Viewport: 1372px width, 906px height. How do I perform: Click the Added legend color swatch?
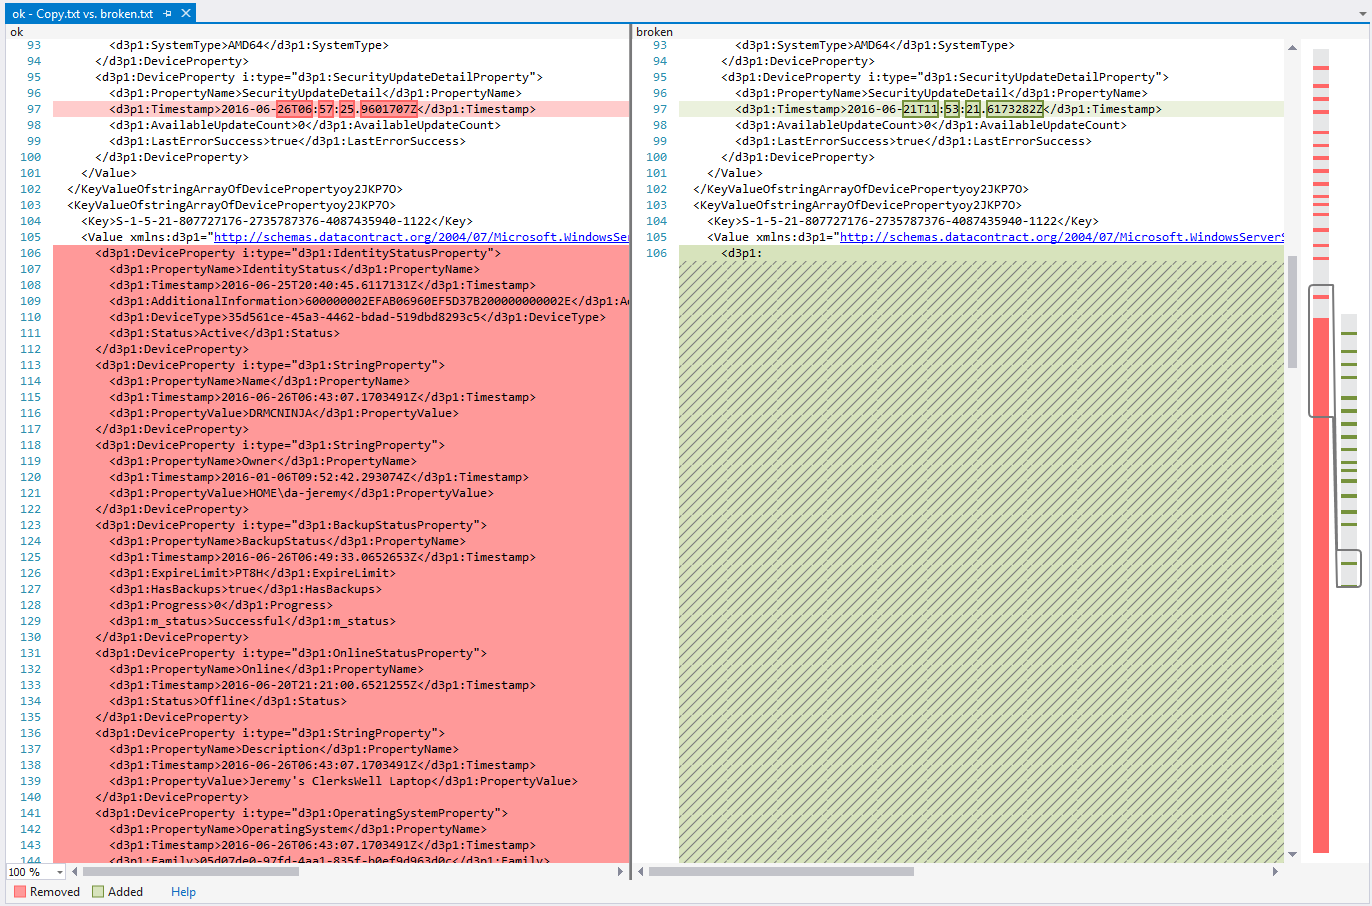point(96,891)
